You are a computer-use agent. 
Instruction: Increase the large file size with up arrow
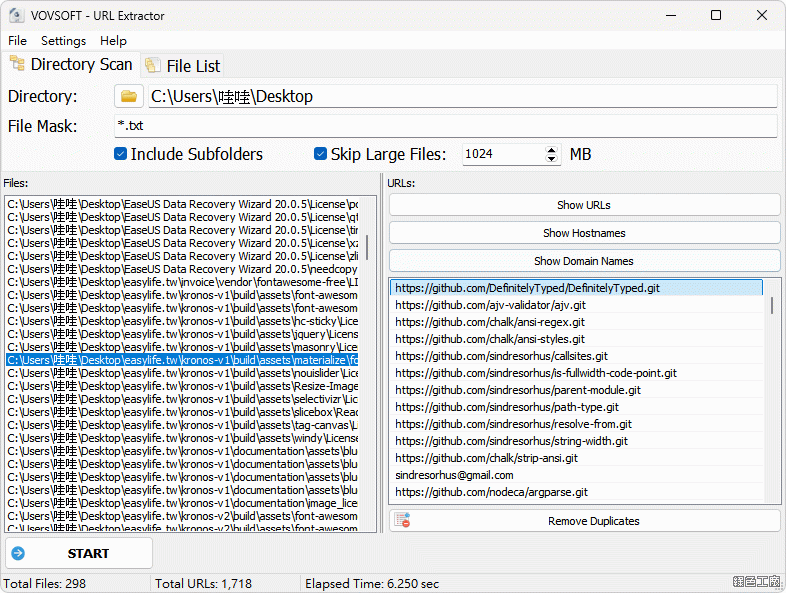[x=552, y=150]
